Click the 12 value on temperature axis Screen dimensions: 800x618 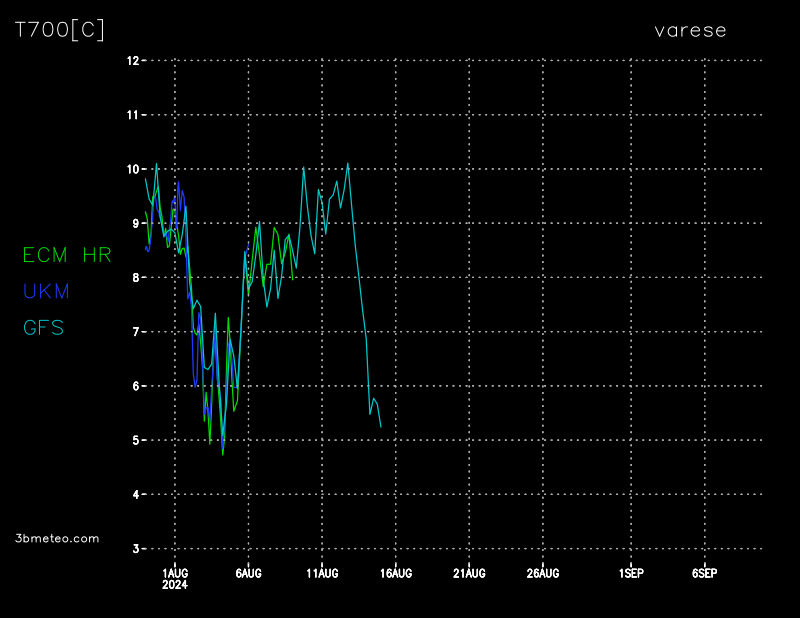tap(133, 61)
